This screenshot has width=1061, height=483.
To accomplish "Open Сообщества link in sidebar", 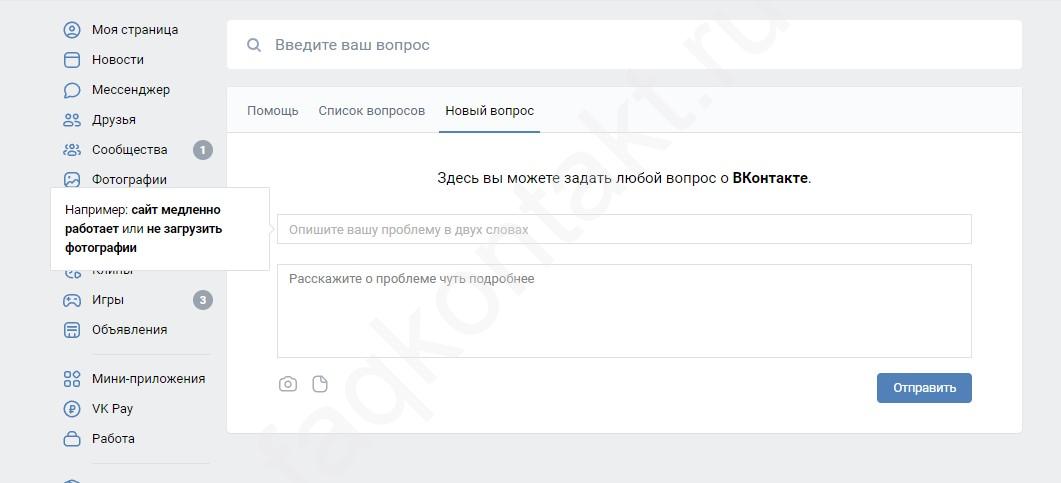I will (x=129, y=150).
